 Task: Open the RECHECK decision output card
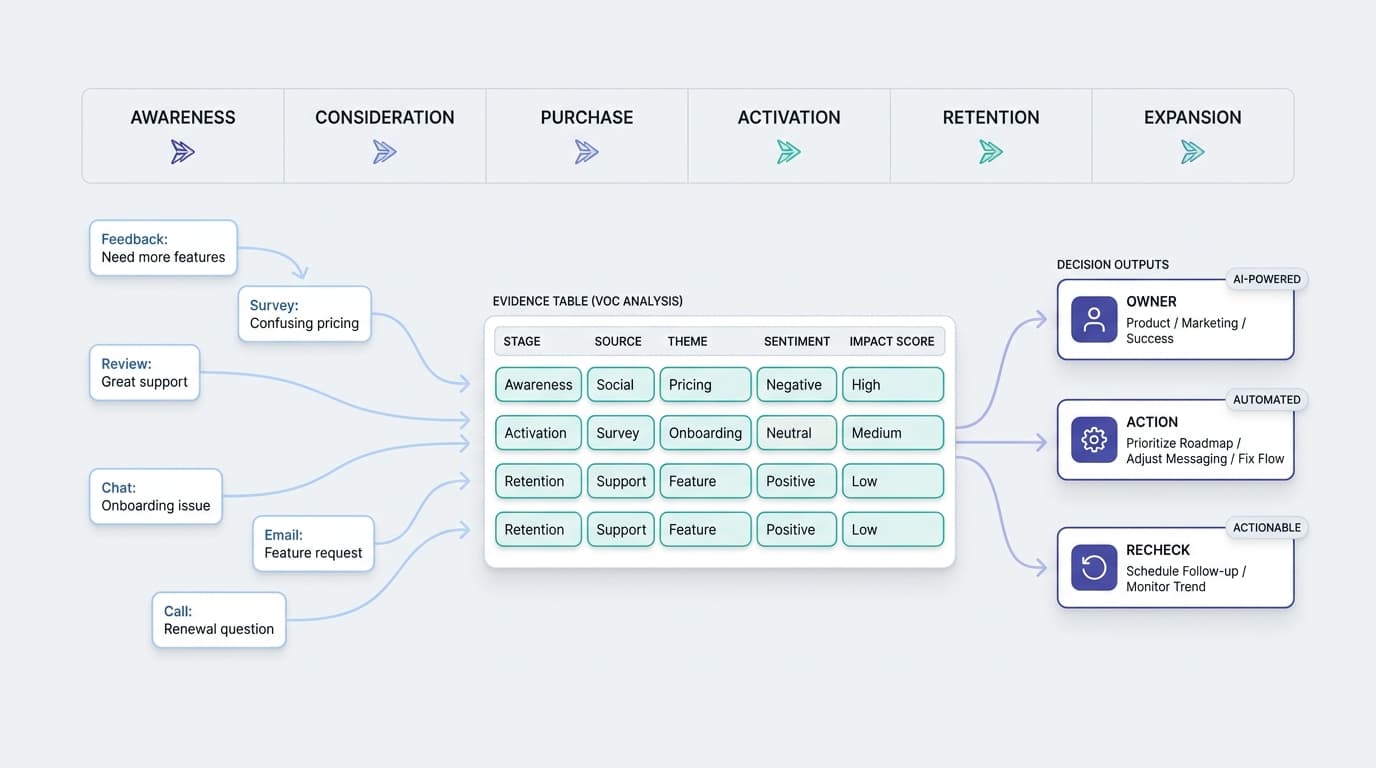(1176, 568)
